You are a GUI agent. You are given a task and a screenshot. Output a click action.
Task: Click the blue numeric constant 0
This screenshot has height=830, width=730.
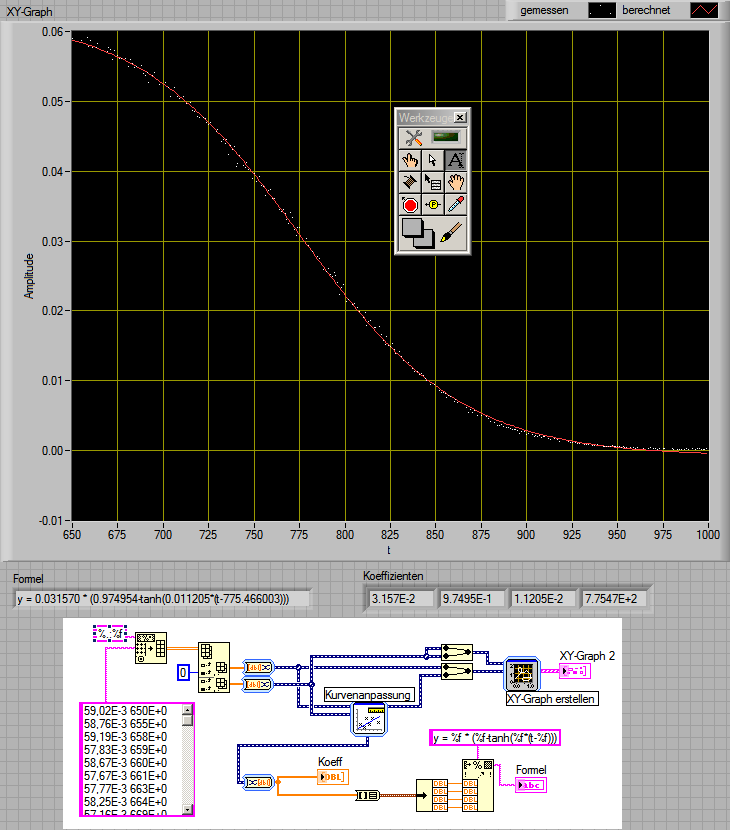(x=183, y=673)
